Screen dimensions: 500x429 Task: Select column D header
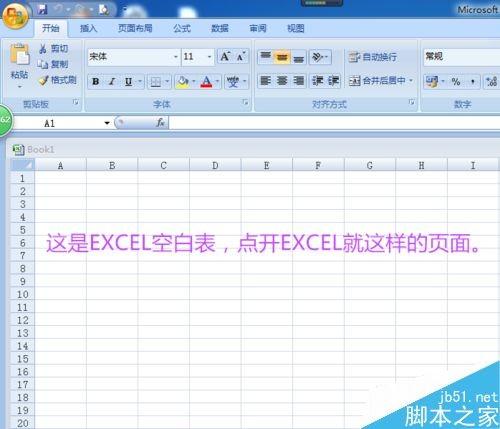tap(215, 165)
